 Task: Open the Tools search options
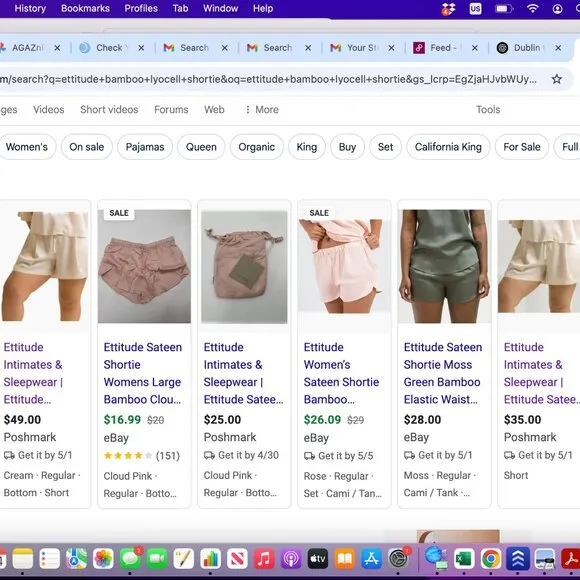tap(488, 109)
